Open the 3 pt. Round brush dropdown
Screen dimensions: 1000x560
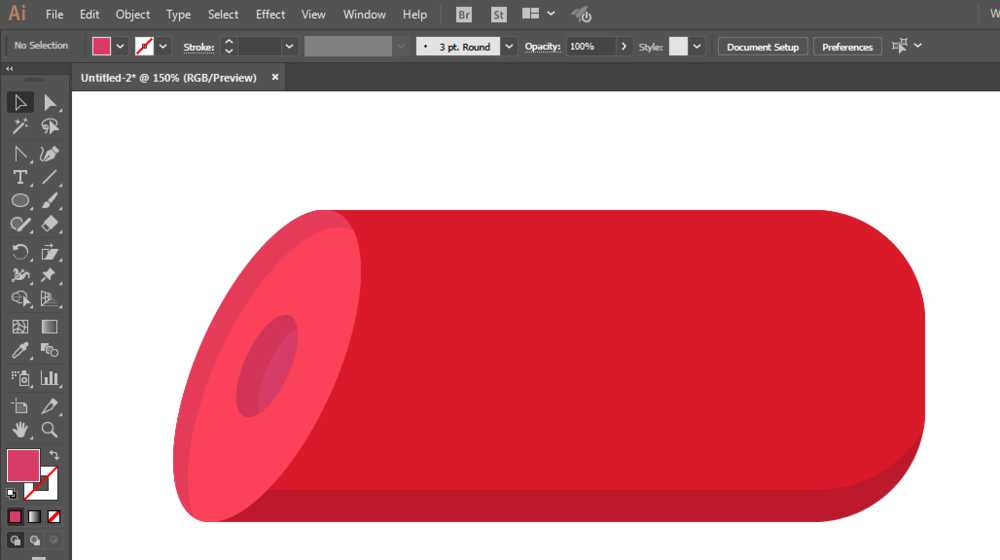click(509, 47)
